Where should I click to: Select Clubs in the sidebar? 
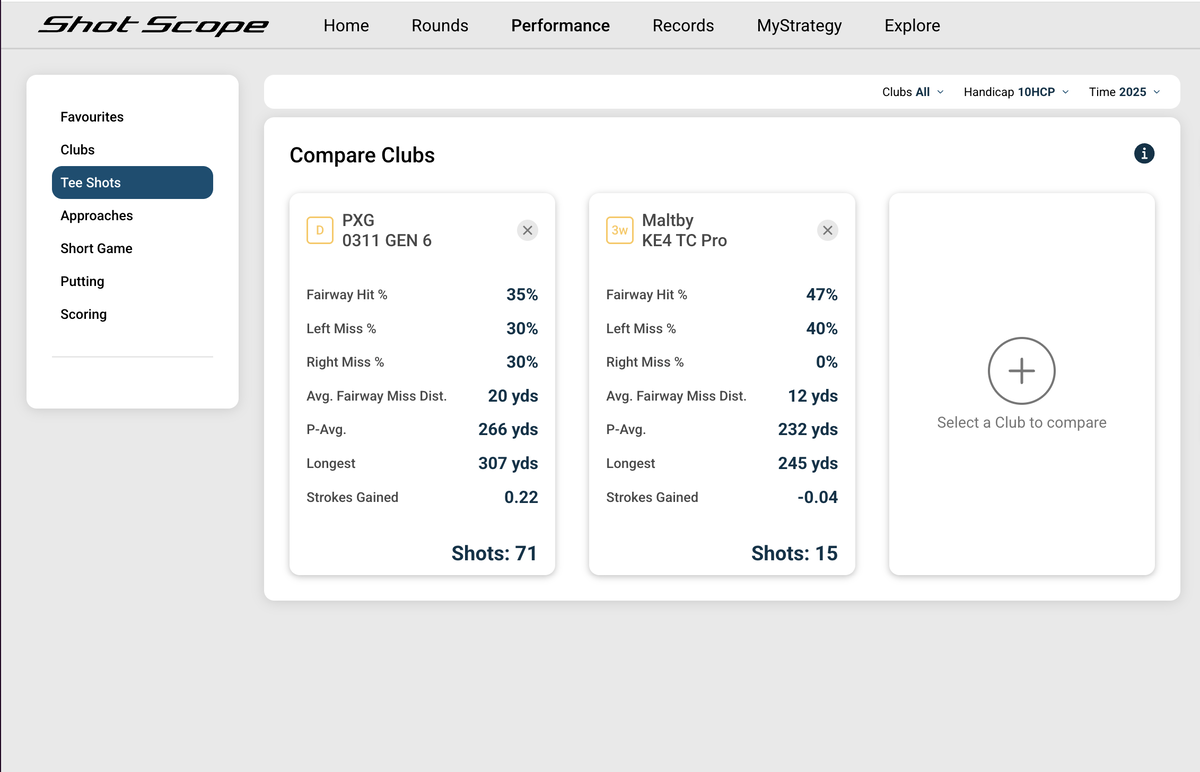(132, 150)
